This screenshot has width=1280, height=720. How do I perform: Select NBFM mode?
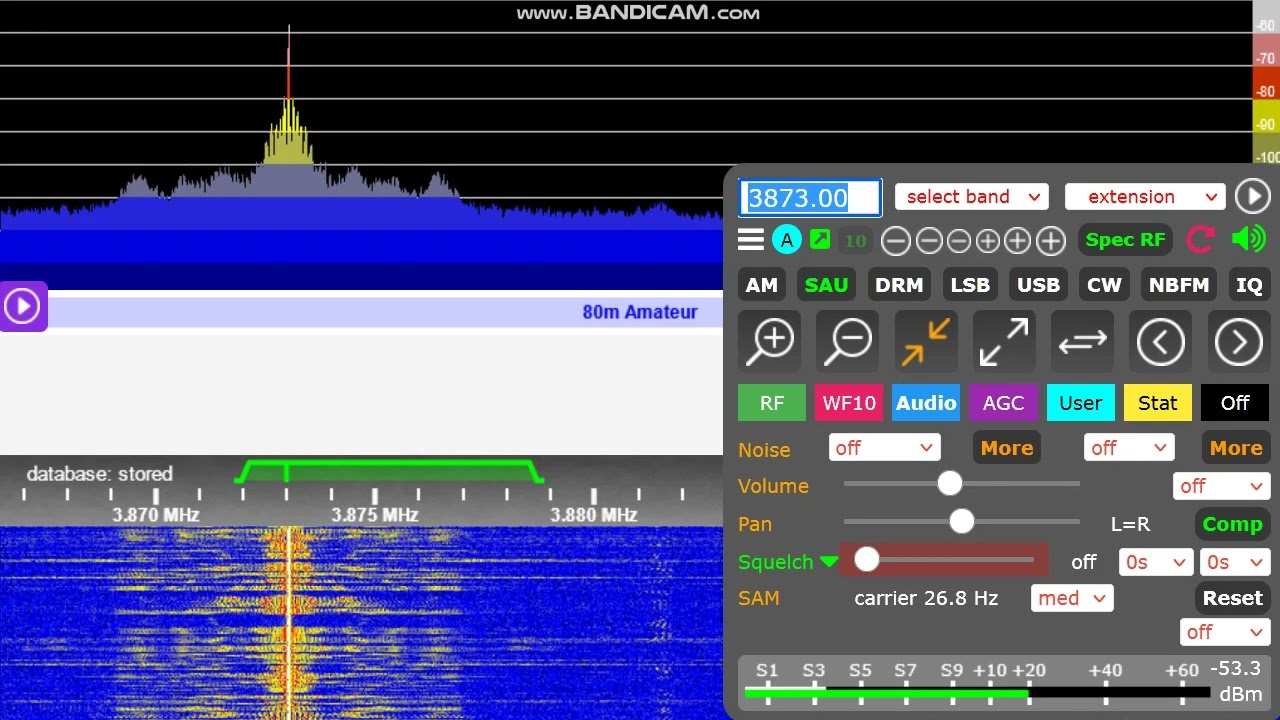pyautogui.click(x=1179, y=285)
